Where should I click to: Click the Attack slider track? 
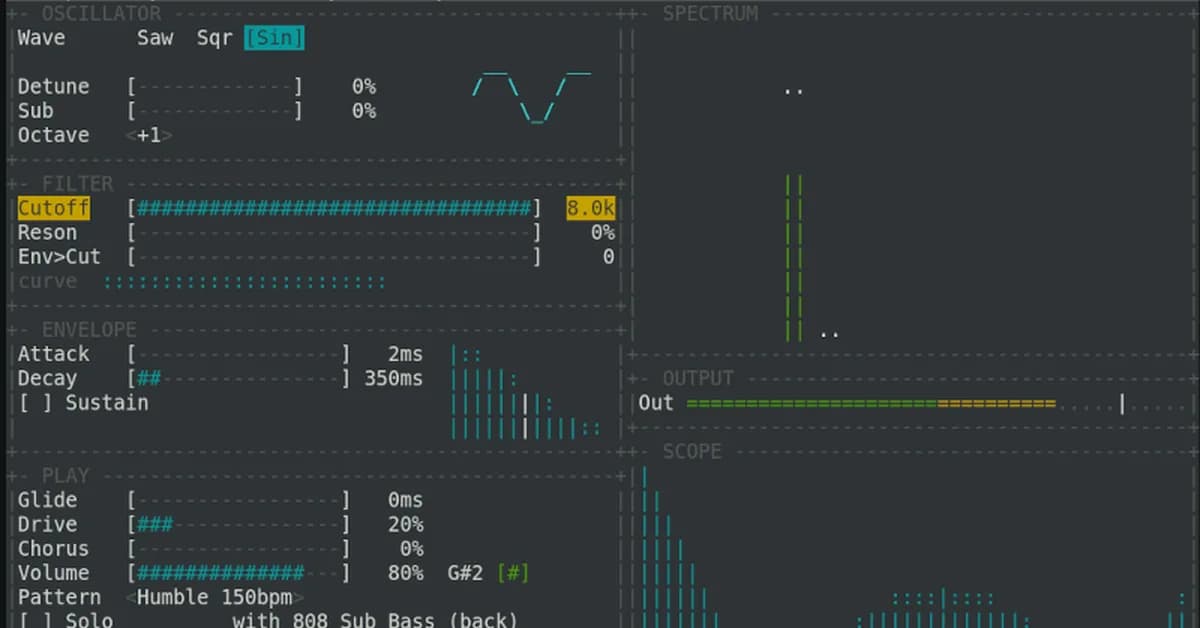tap(240, 354)
